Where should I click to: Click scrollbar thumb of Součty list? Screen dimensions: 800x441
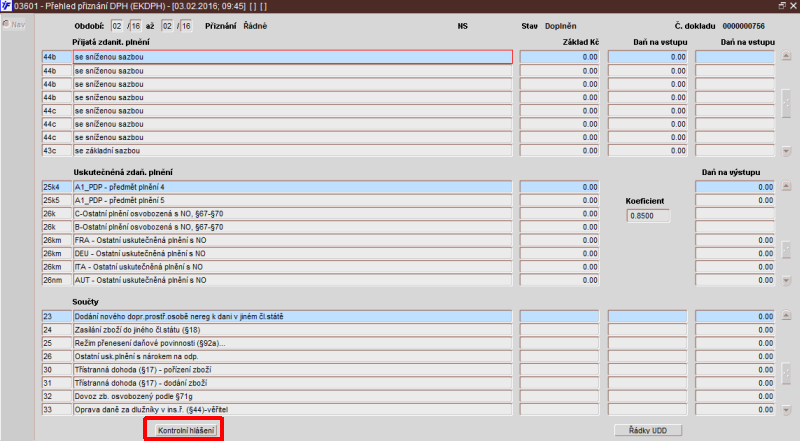click(x=786, y=375)
